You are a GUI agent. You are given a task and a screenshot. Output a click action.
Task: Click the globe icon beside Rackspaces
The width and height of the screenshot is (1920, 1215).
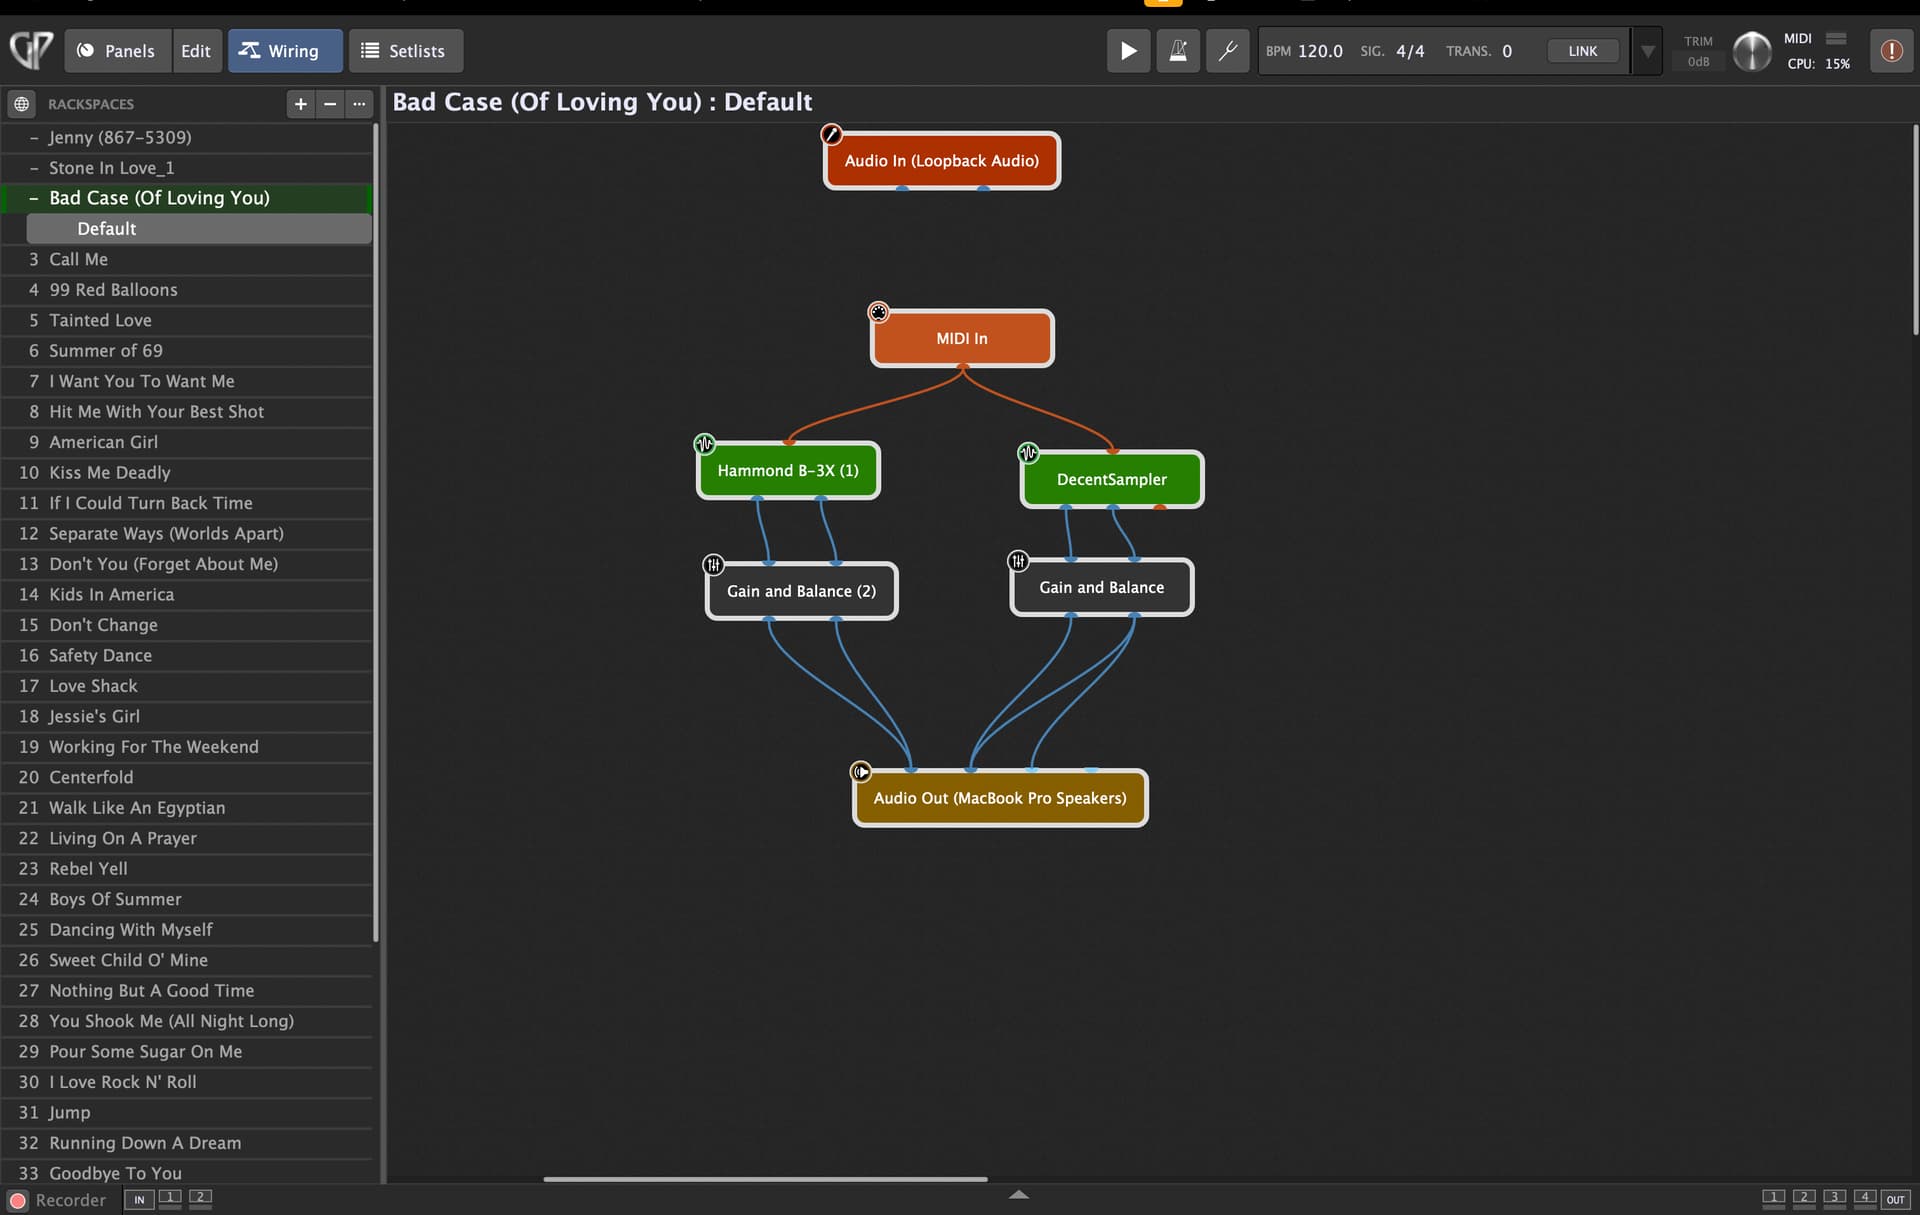tap(22, 104)
